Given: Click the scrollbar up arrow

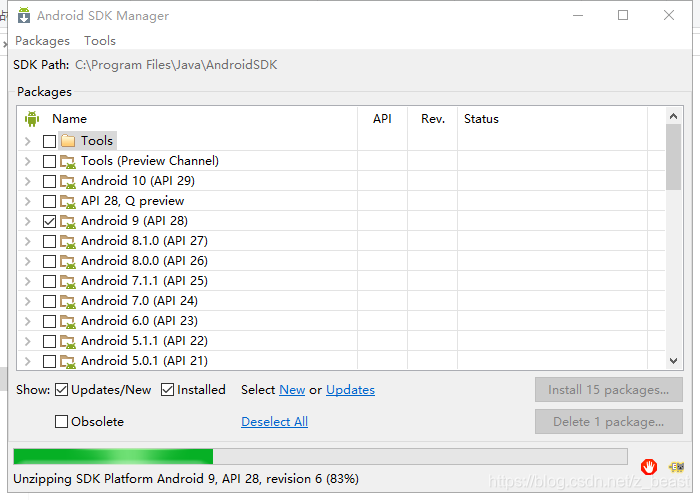Looking at the screenshot, I should [673, 116].
